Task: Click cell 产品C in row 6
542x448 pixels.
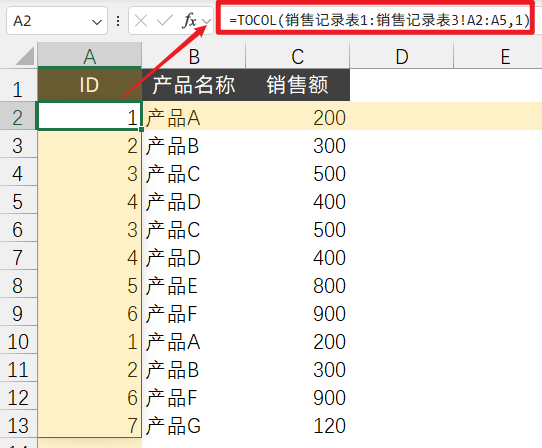Action: (194, 228)
